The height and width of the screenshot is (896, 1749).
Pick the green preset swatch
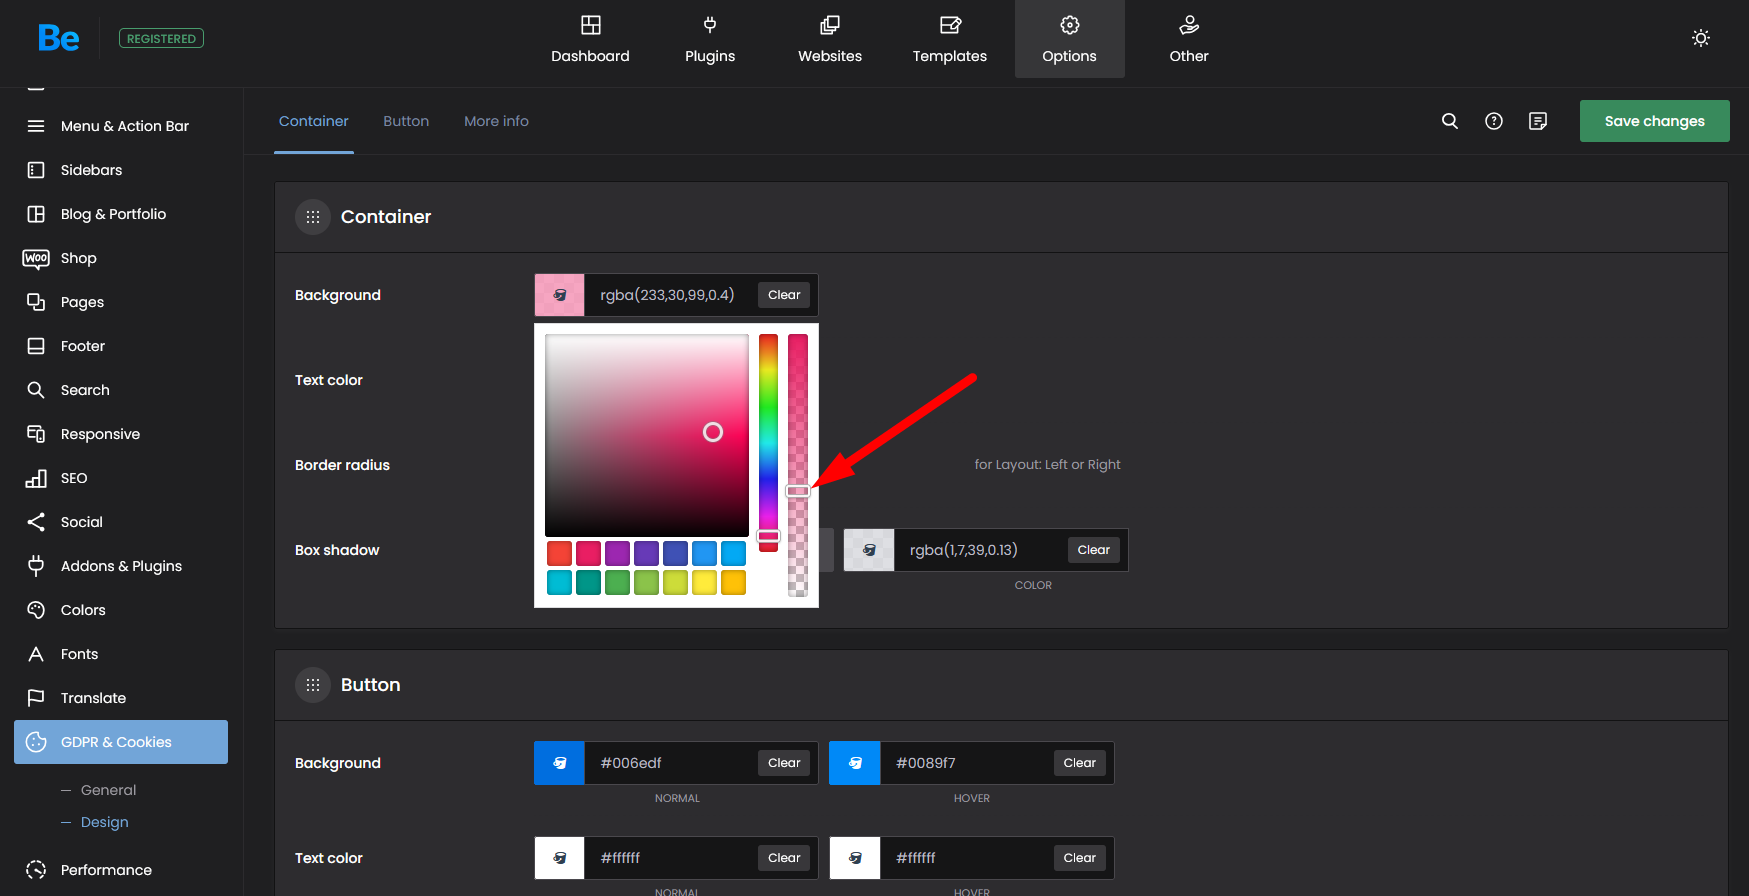(617, 582)
